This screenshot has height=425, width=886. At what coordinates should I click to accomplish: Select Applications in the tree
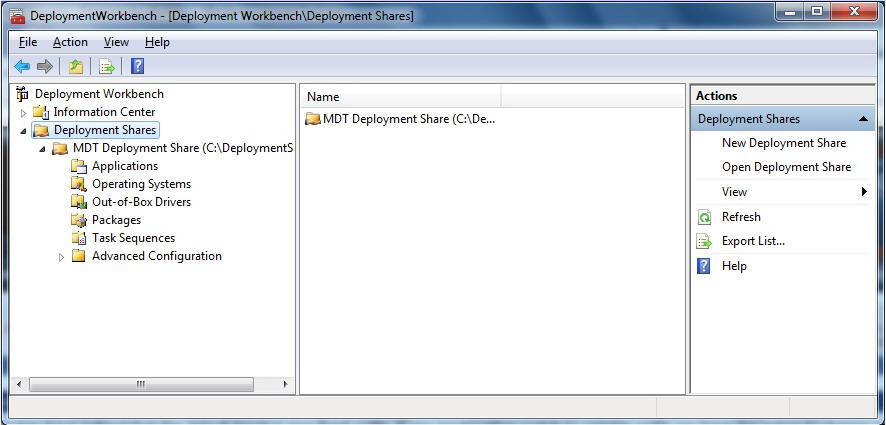[125, 166]
